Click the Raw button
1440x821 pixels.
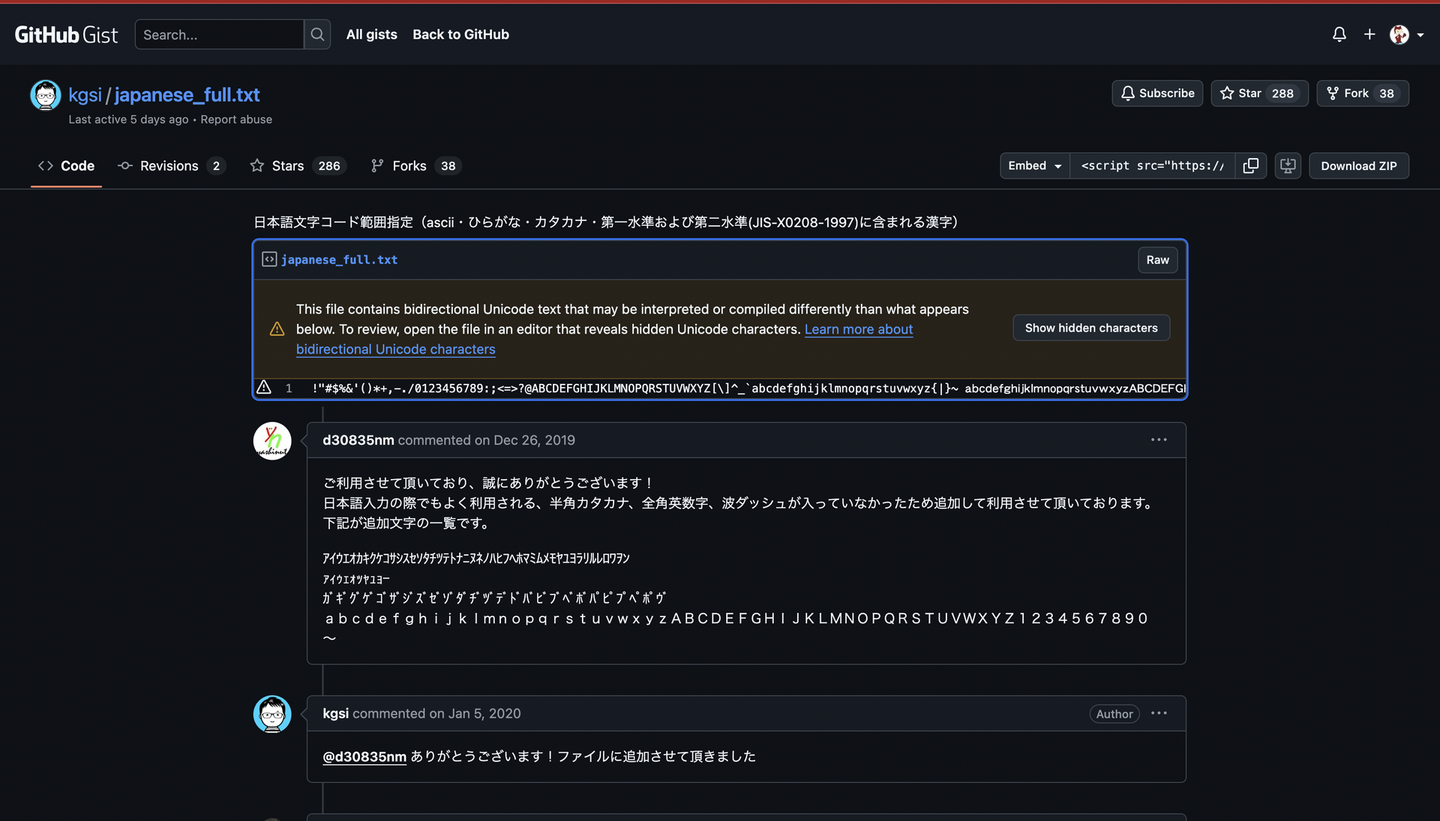1157,260
